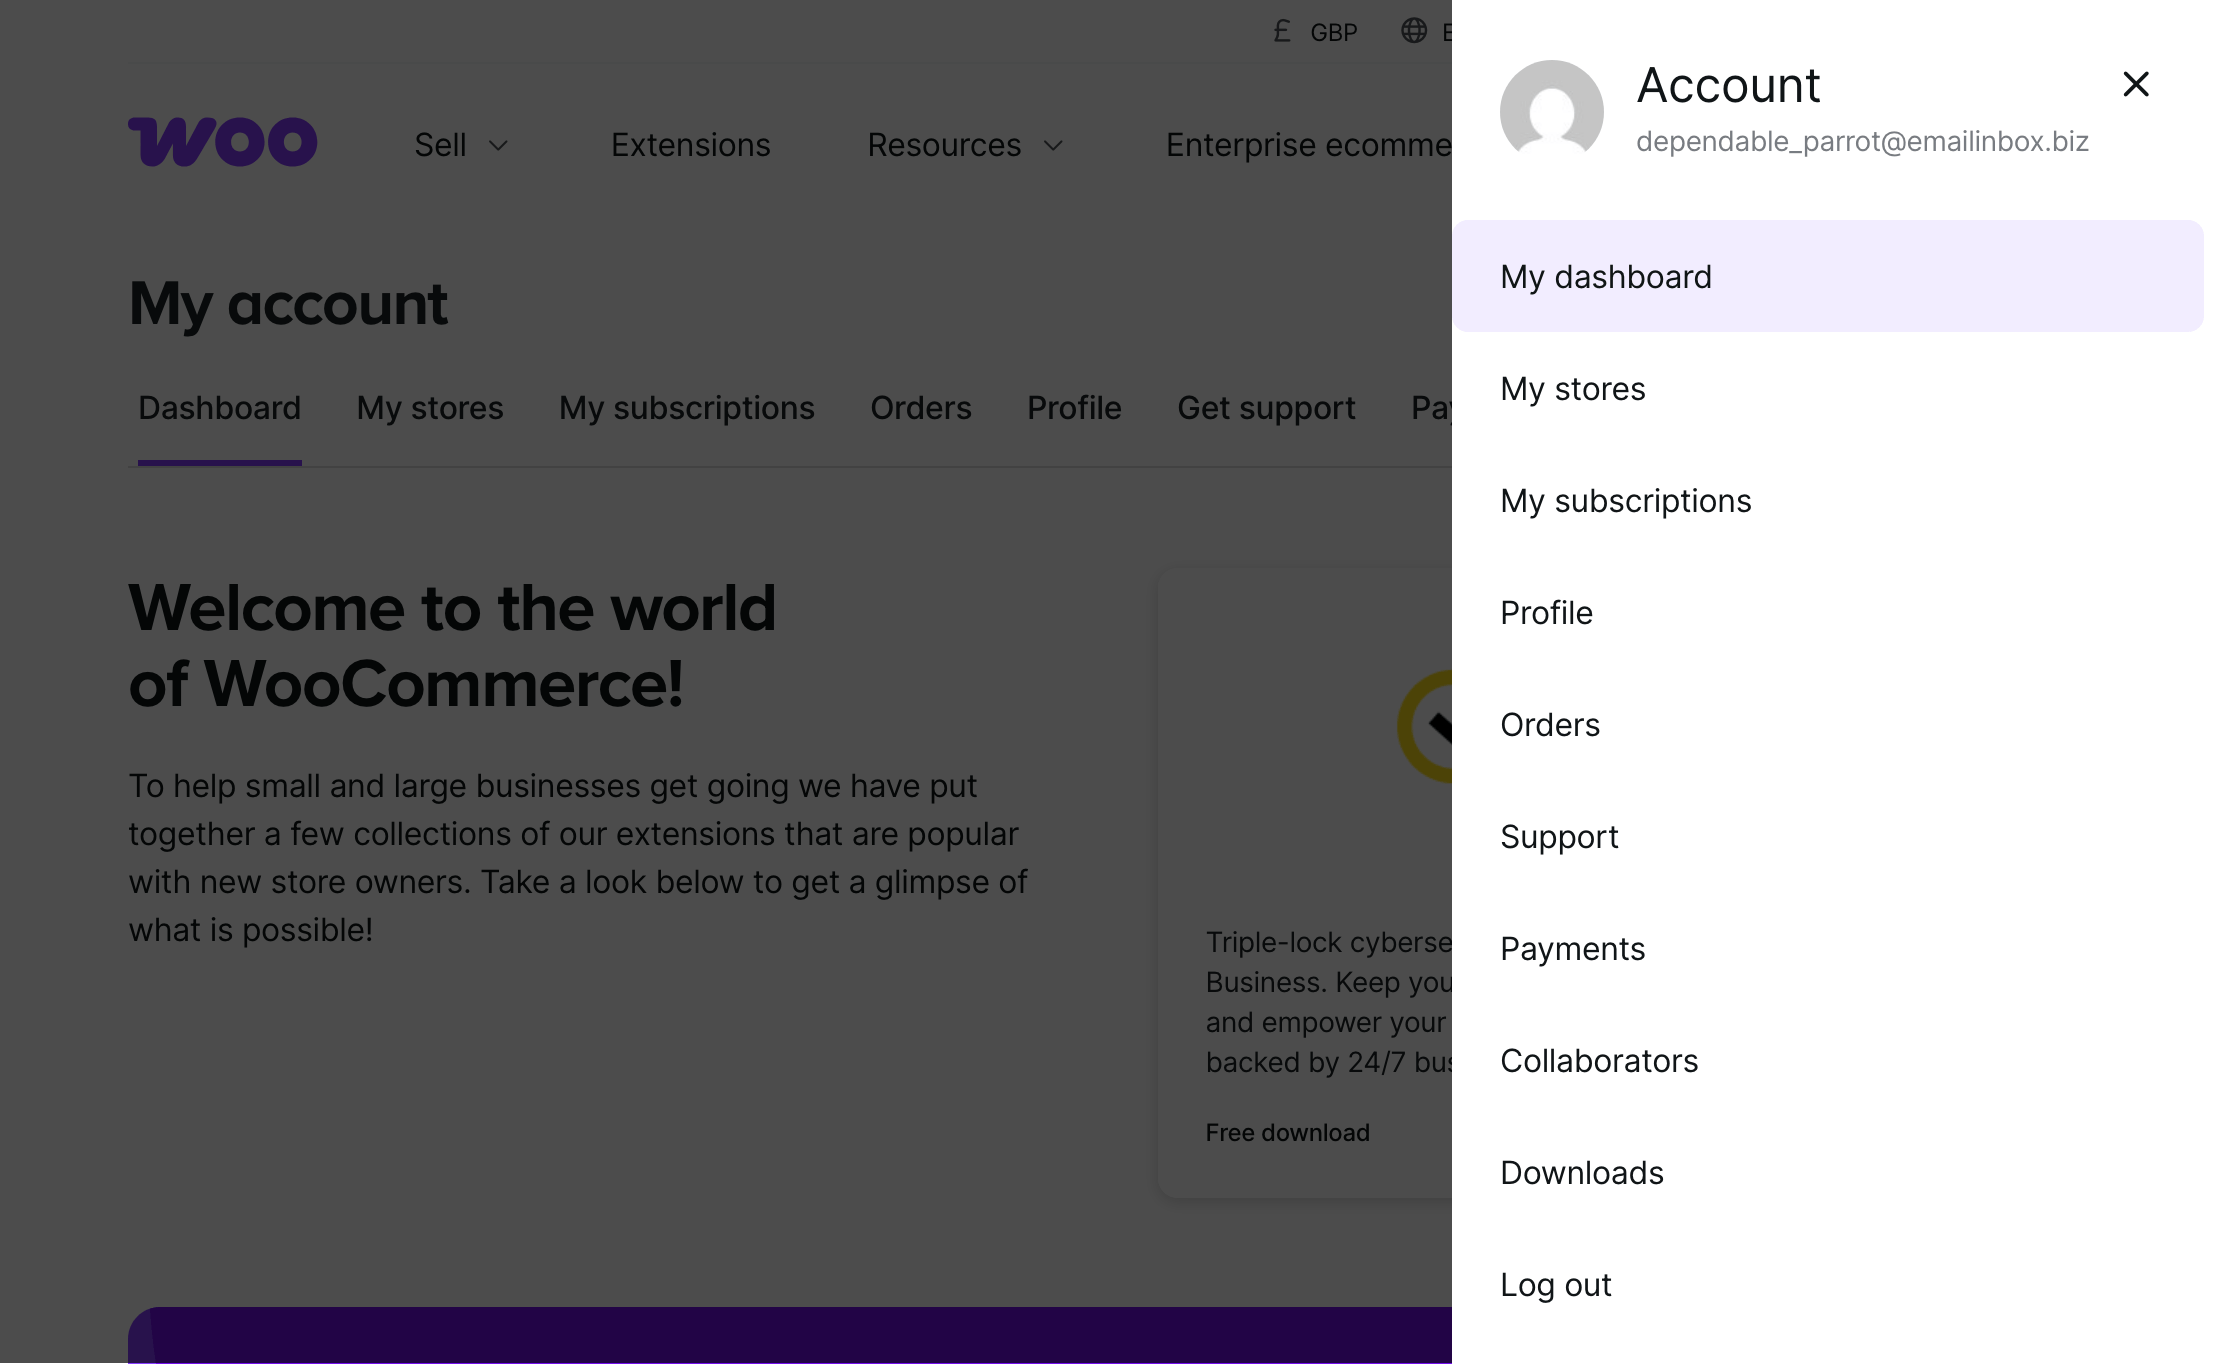
Task: Go to My subscriptions in side panel
Action: pos(1625,501)
